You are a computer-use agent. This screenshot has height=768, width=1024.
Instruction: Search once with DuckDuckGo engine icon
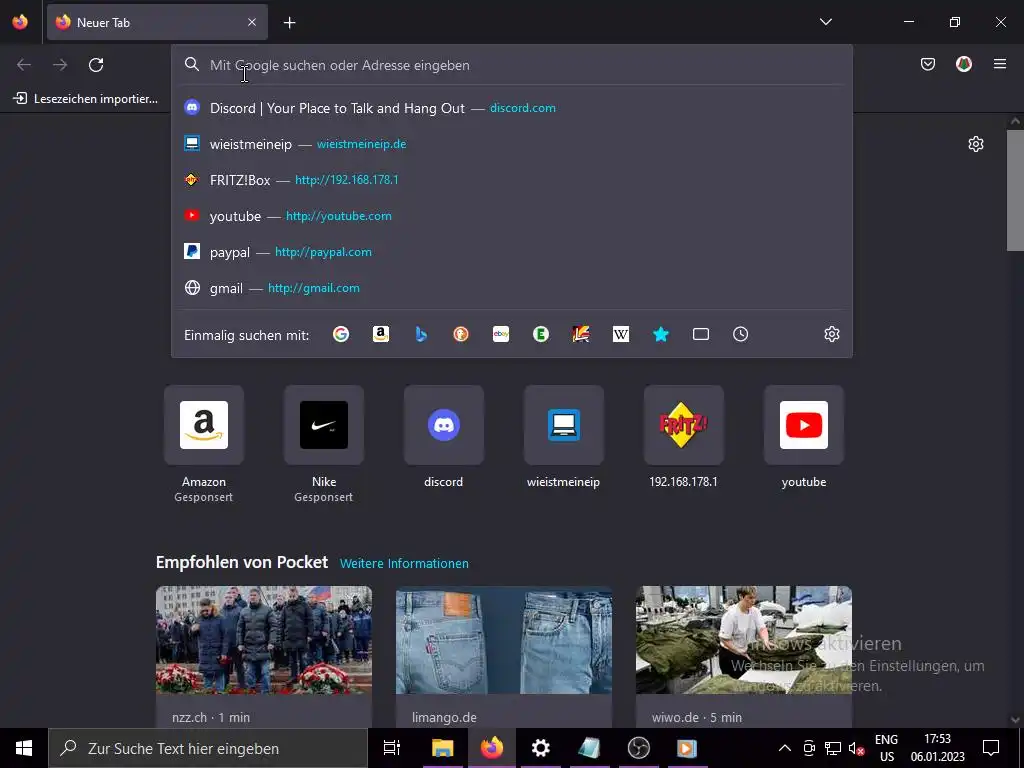(x=461, y=334)
